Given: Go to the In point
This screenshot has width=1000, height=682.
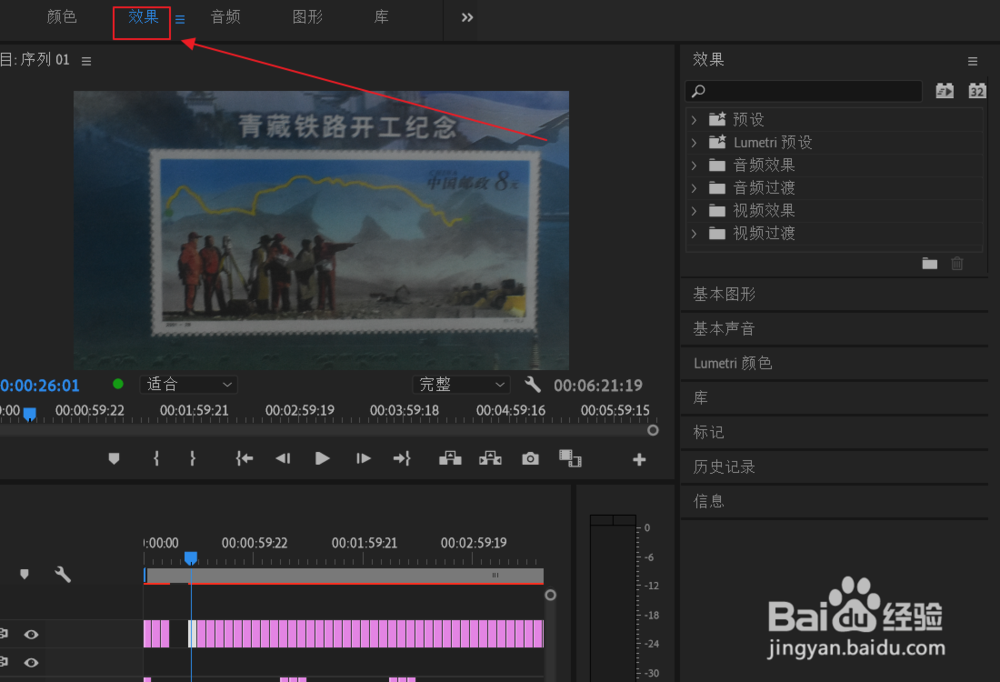Looking at the screenshot, I should [244, 459].
